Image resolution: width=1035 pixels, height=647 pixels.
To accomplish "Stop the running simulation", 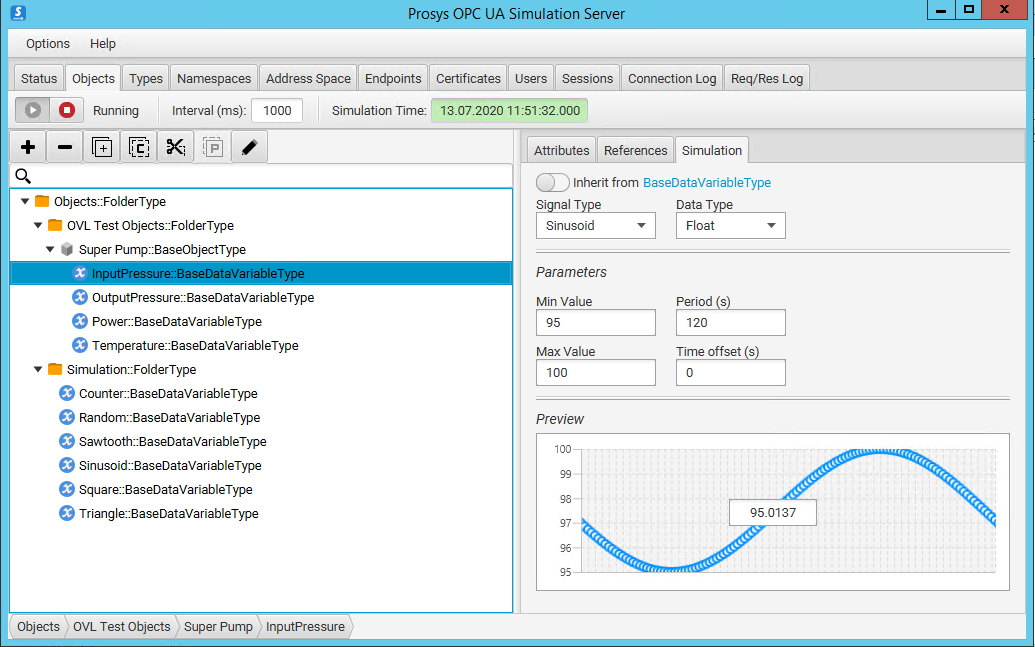I will pyautogui.click(x=67, y=110).
